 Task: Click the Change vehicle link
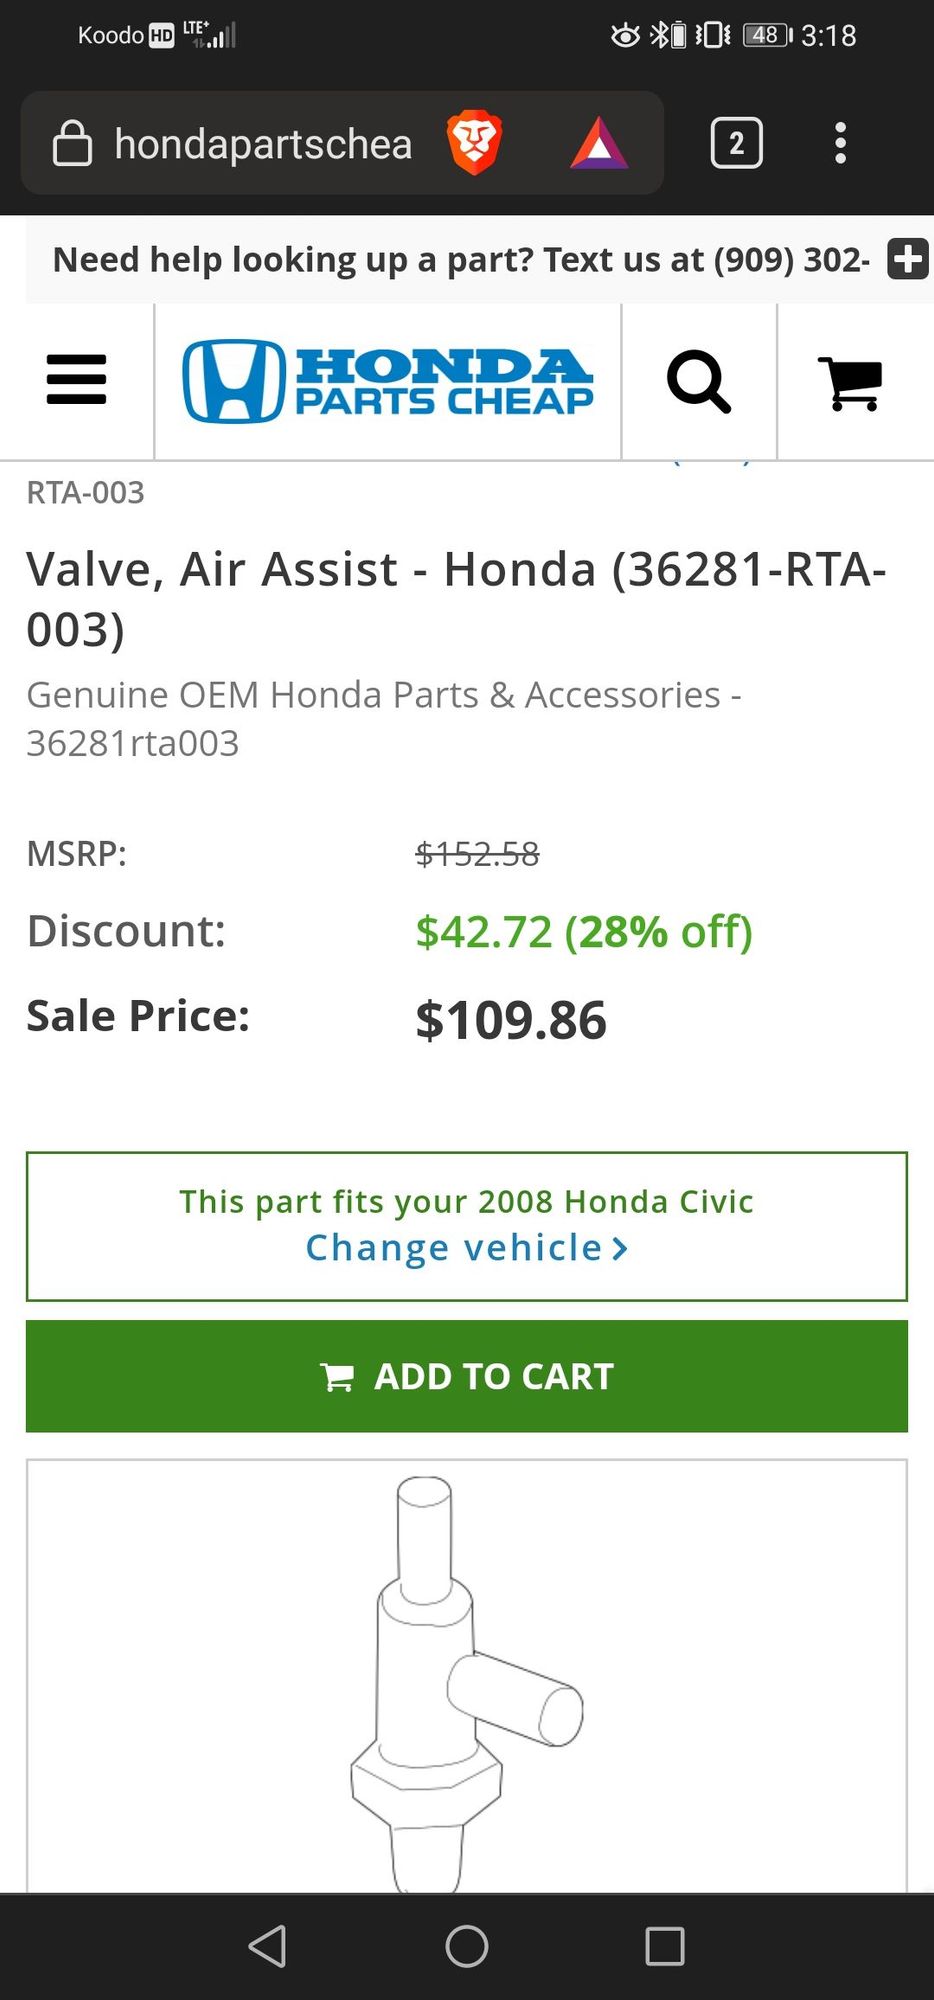point(454,1248)
